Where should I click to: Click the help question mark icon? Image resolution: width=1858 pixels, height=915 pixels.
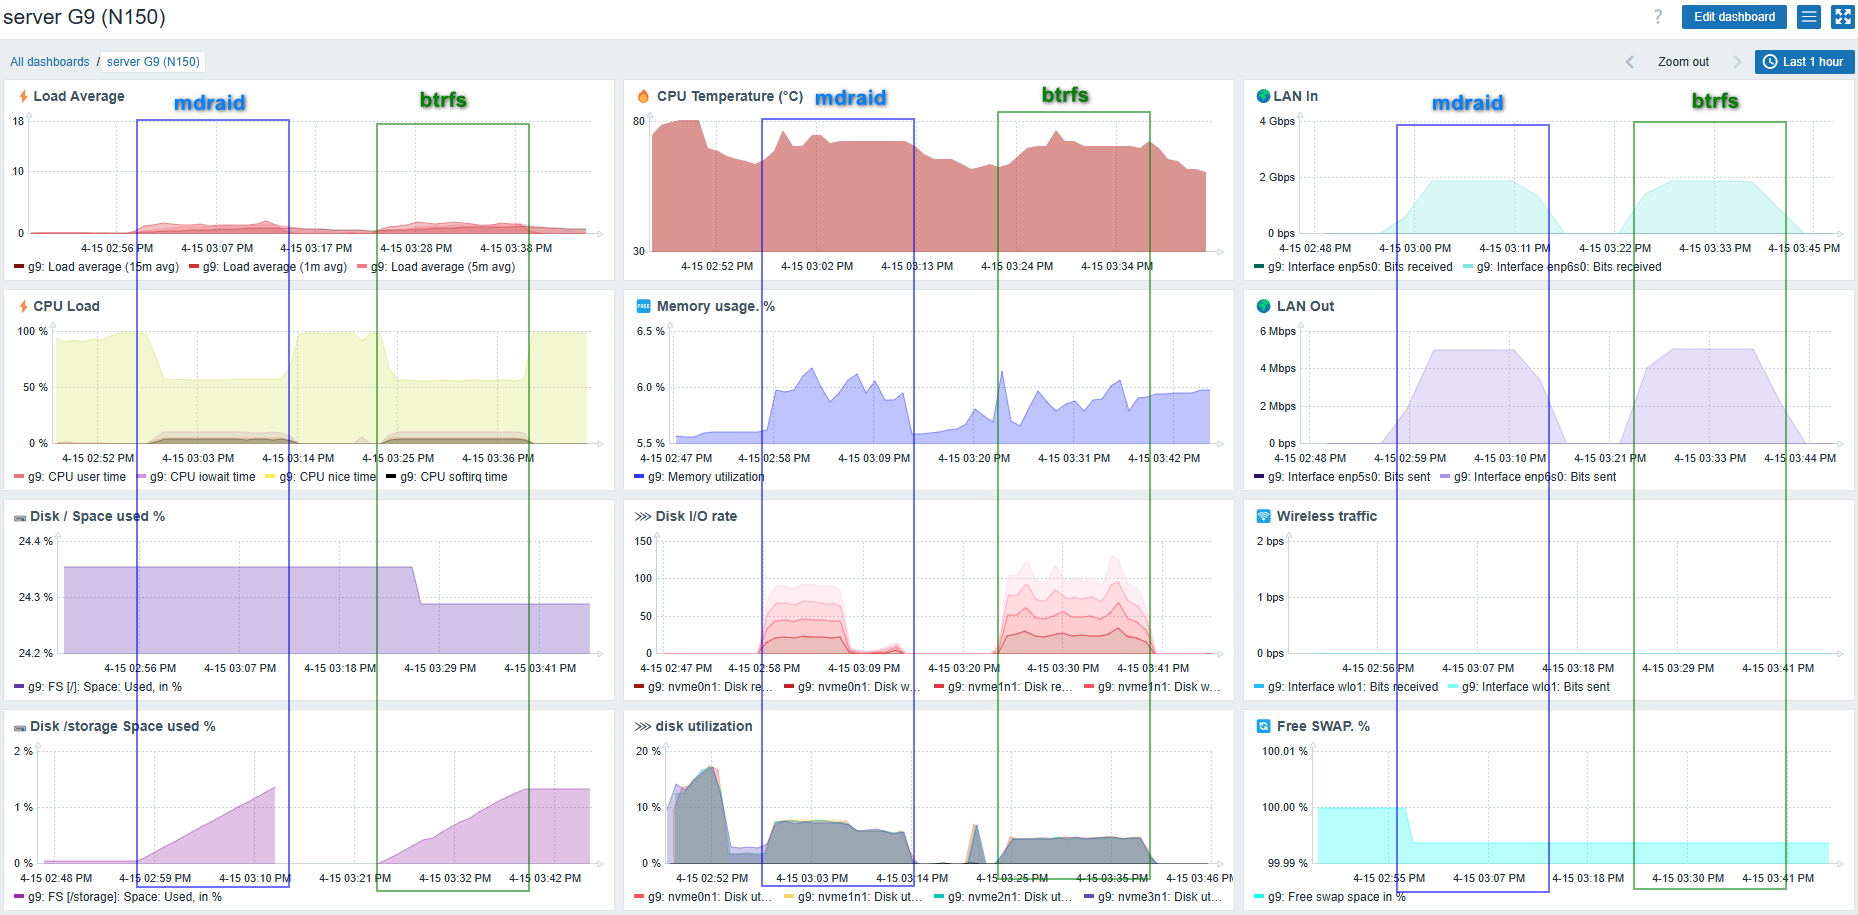click(x=1658, y=17)
